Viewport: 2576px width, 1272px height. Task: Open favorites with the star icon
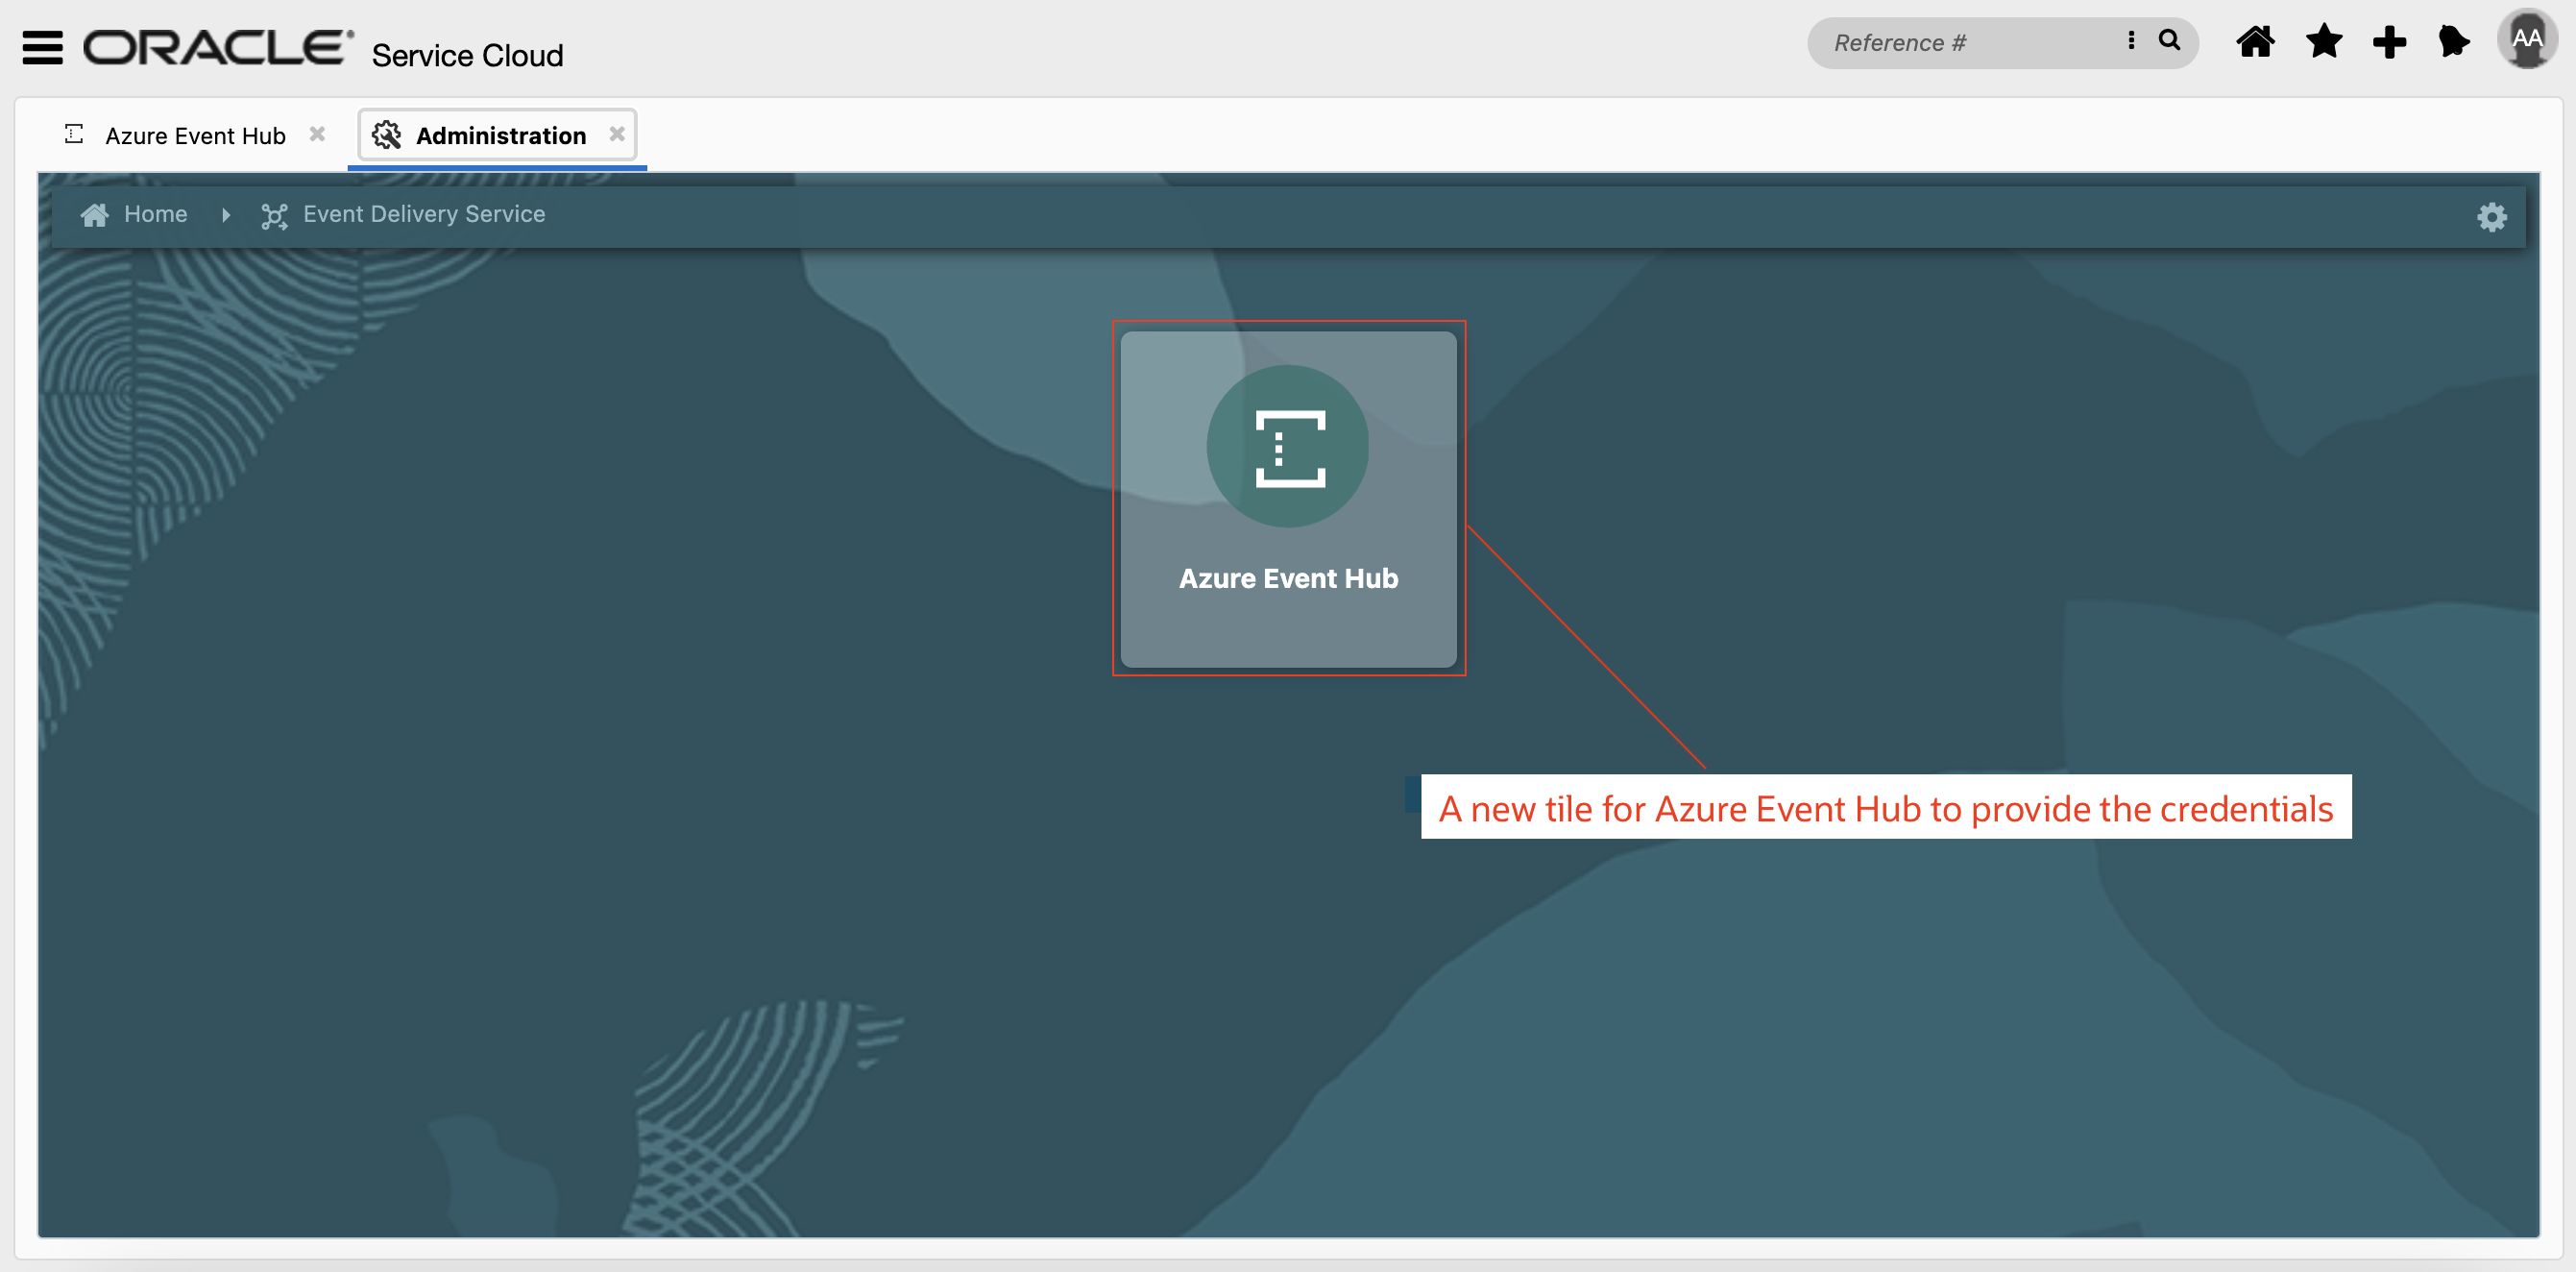click(x=2323, y=42)
